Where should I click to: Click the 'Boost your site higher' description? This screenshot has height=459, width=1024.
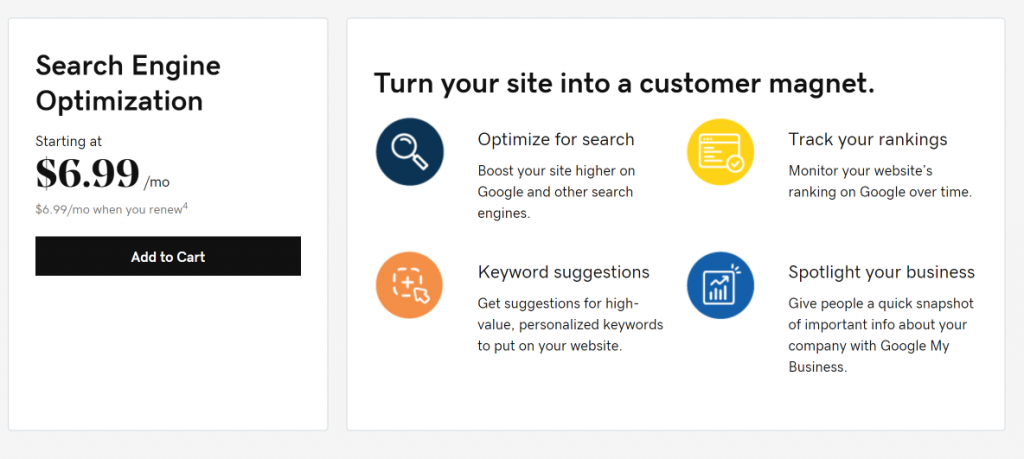coord(556,191)
